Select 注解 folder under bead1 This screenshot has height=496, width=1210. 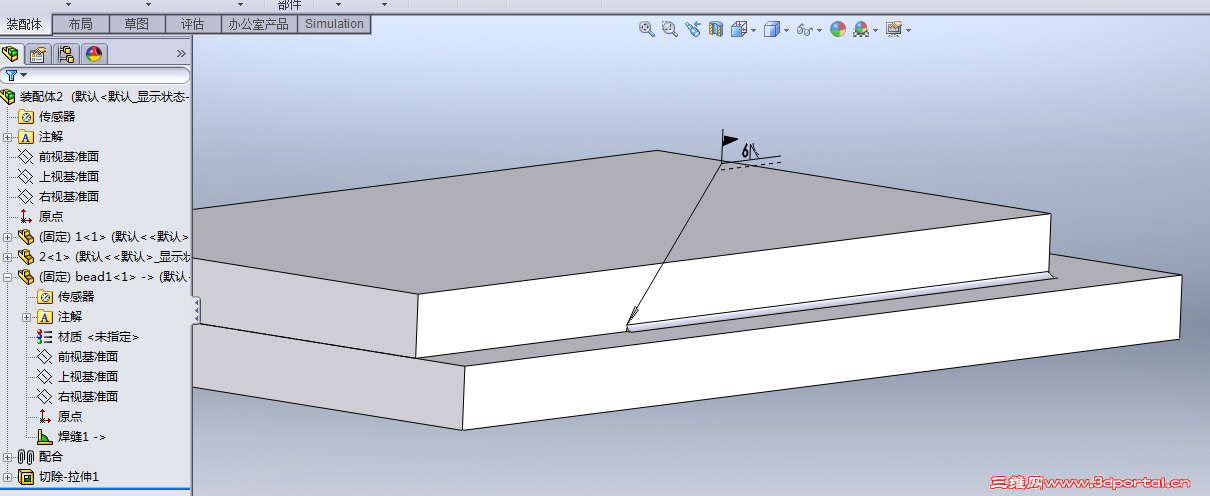60,317
